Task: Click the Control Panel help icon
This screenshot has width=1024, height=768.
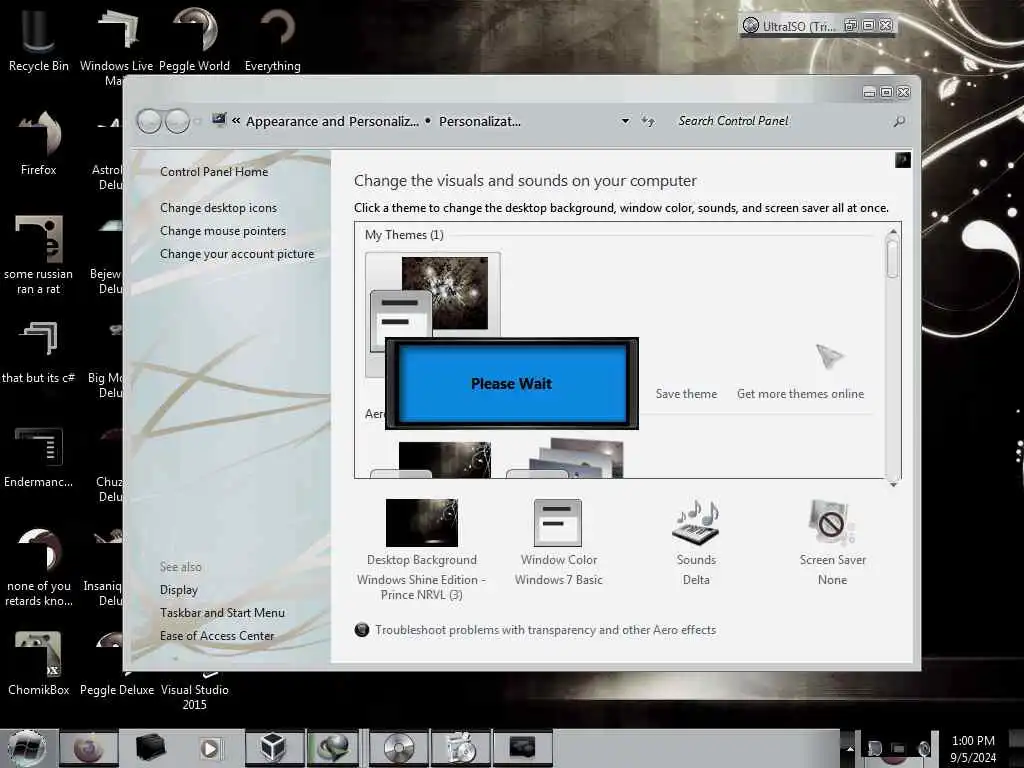Action: (903, 160)
